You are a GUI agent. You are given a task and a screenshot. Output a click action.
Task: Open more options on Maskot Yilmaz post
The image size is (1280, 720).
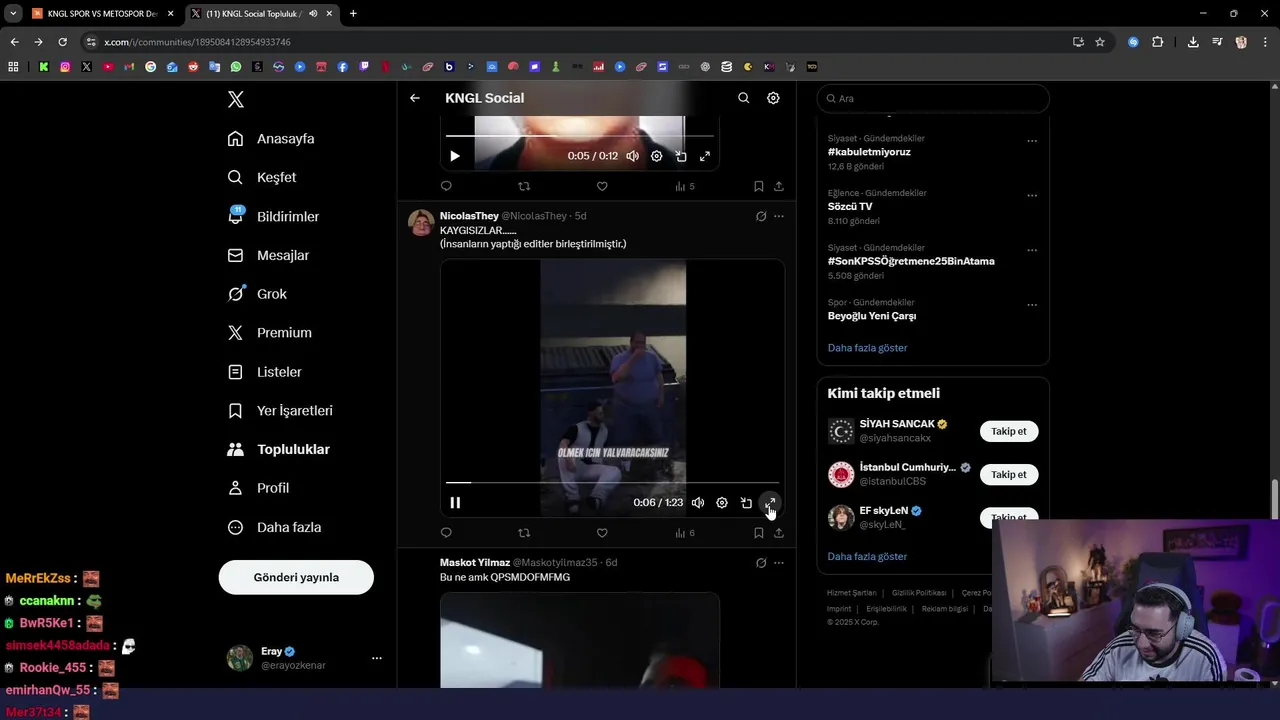pos(779,563)
